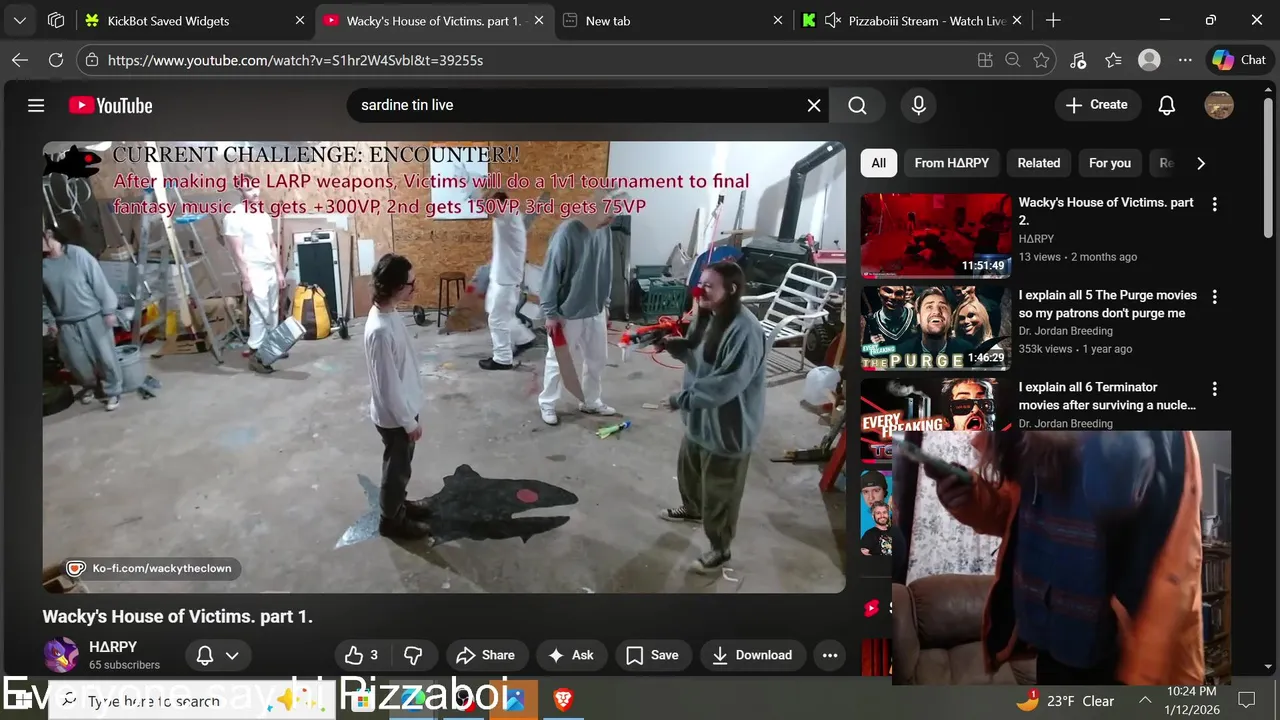Save the video to a playlist
Screen dimensions: 1280x720
click(652, 655)
